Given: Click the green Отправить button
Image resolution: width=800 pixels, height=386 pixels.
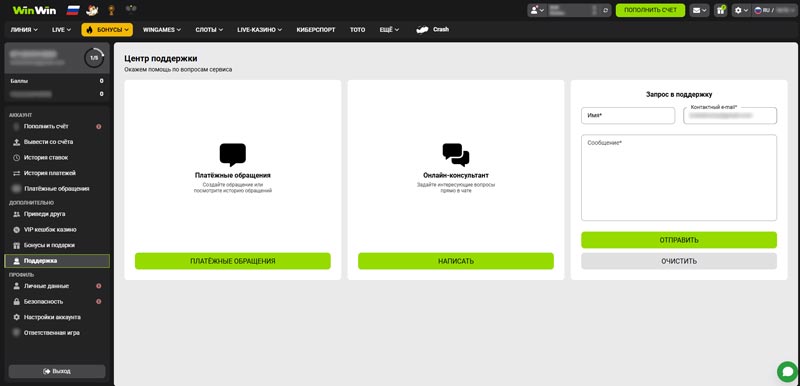Looking at the screenshot, I should tap(679, 240).
